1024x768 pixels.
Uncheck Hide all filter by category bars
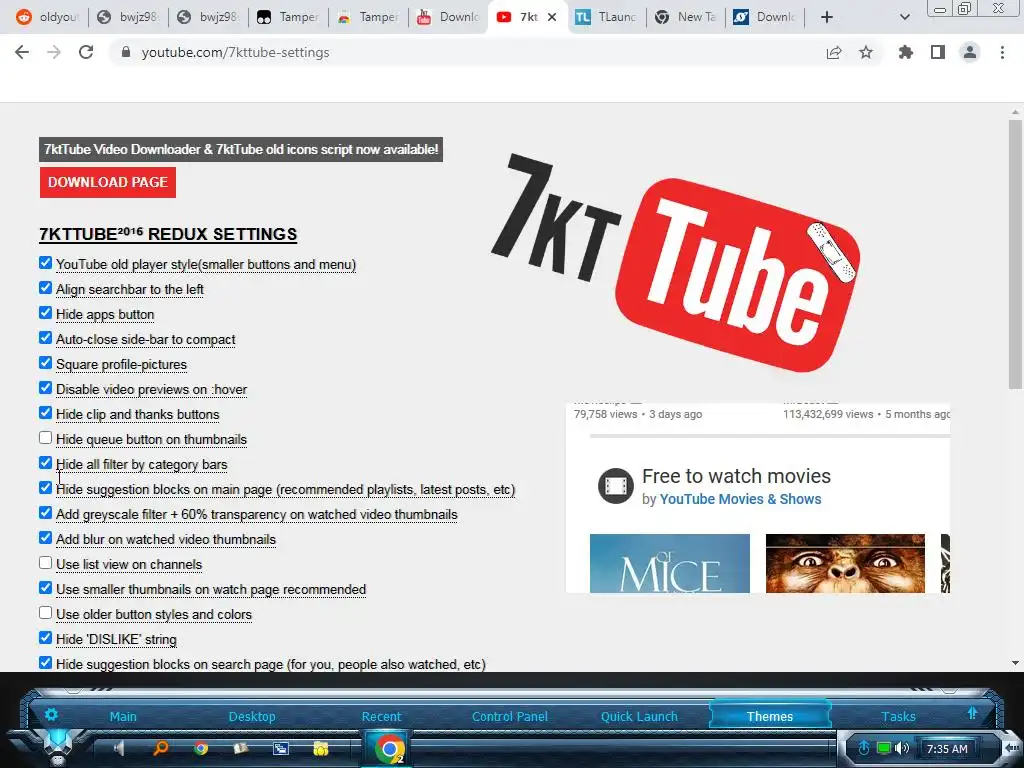click(x=45, y=462)
